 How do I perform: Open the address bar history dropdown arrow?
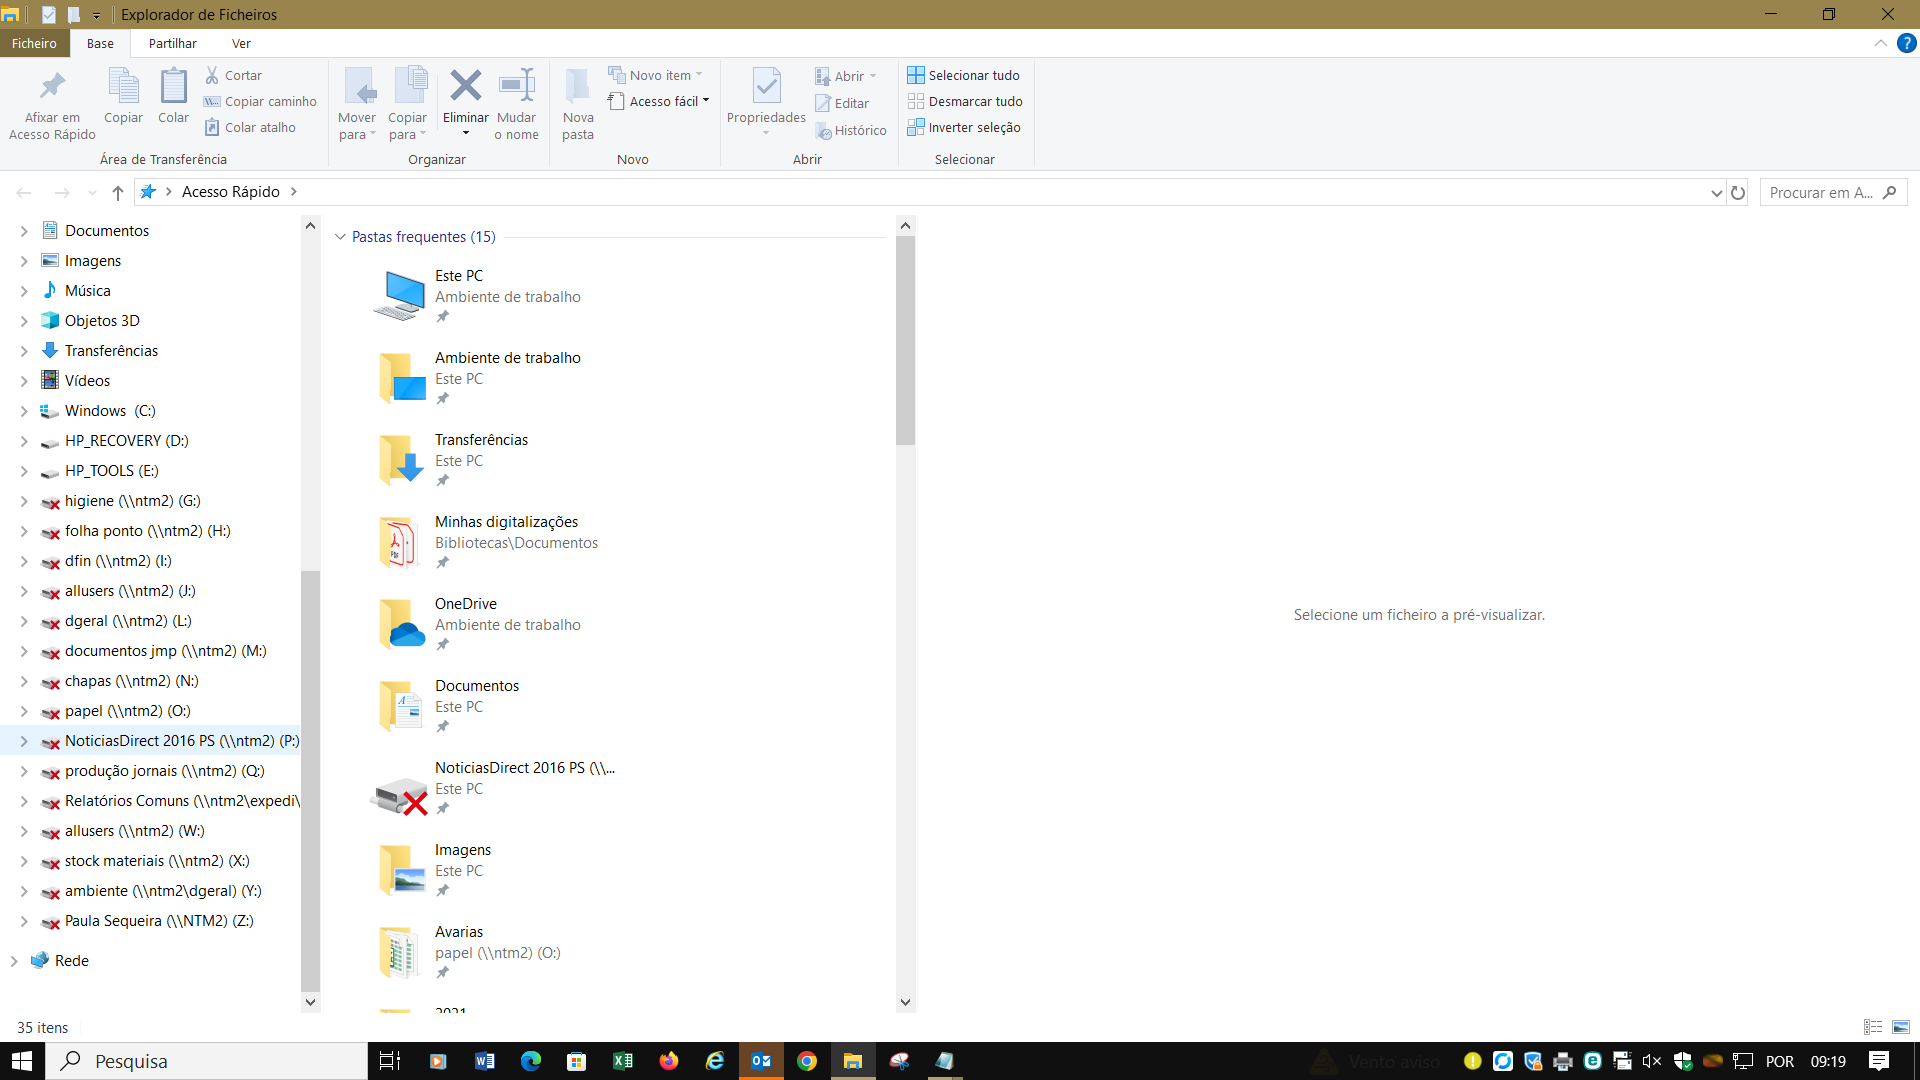(1716, 193)
